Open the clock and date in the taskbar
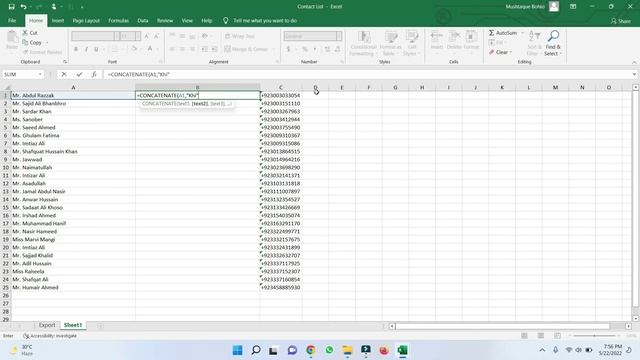This screenshot has width=640, height=360. click(x=610, y=350)
